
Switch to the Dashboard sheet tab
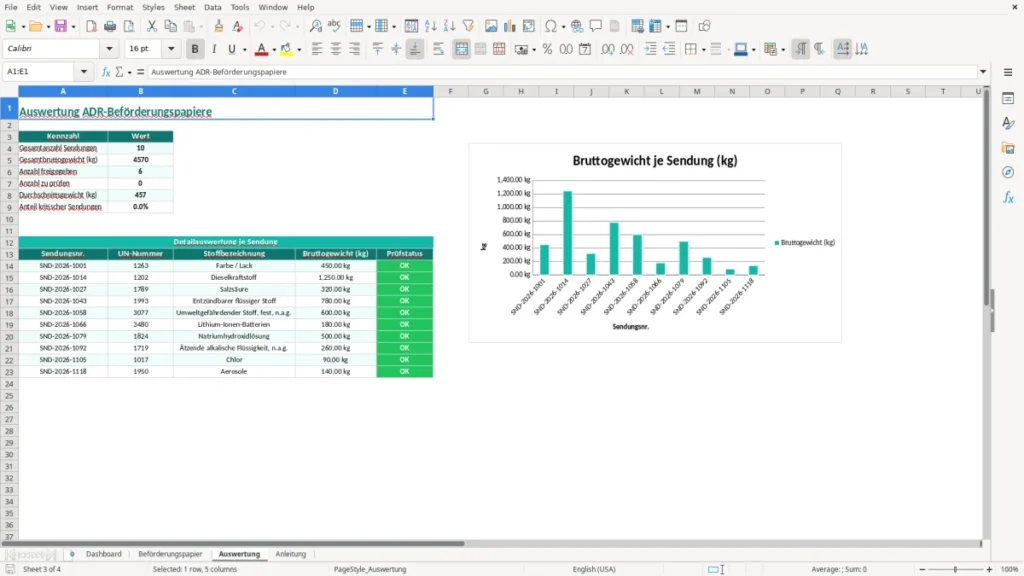[104, 554]
